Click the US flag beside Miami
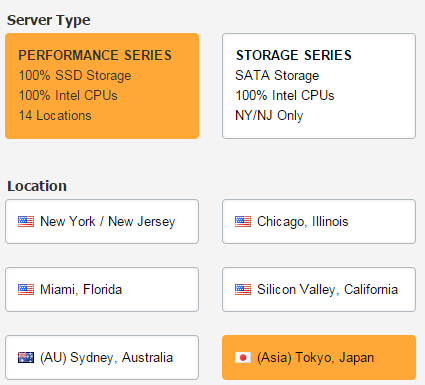This screenshot has height=385, width=425. [26, 289]
